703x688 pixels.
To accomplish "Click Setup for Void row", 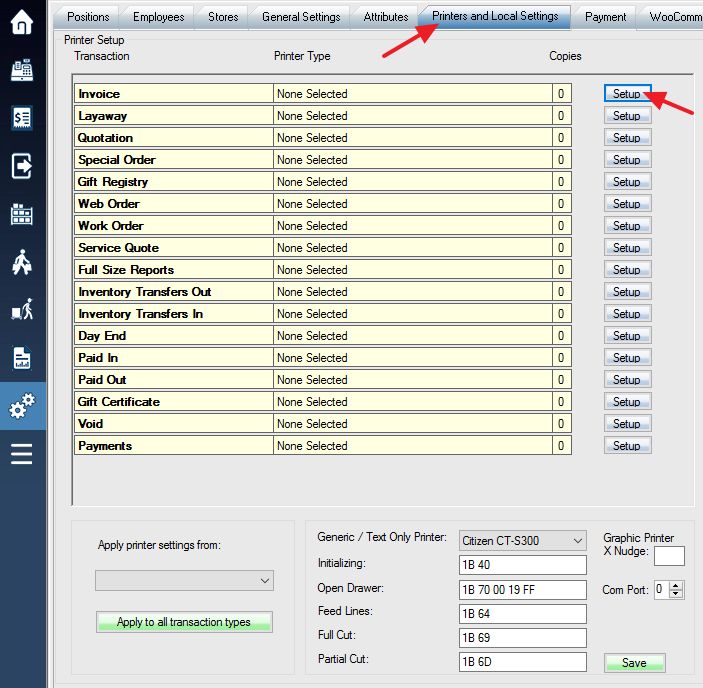I will point(627,423).
